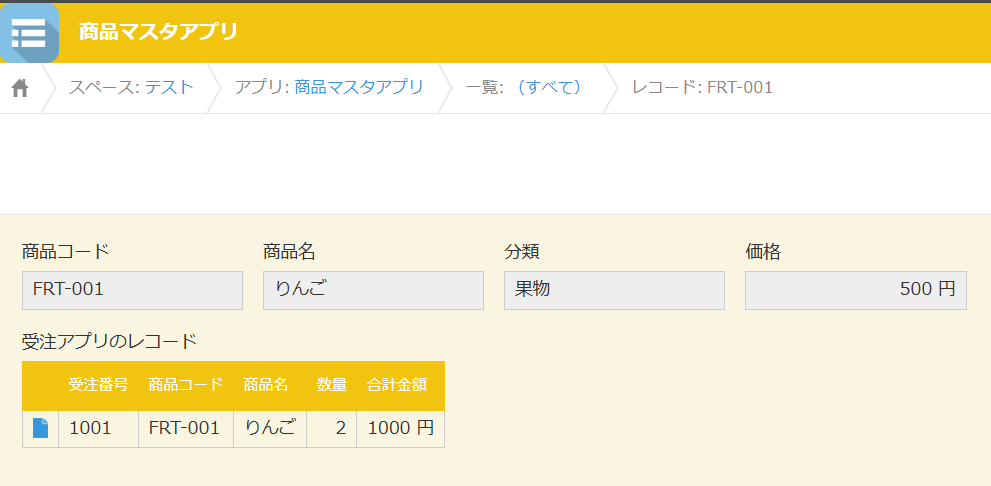Screen dimensions: 991x486
Task: Click the 価格 field showing 500 円
Action: [x=856, y=291]
